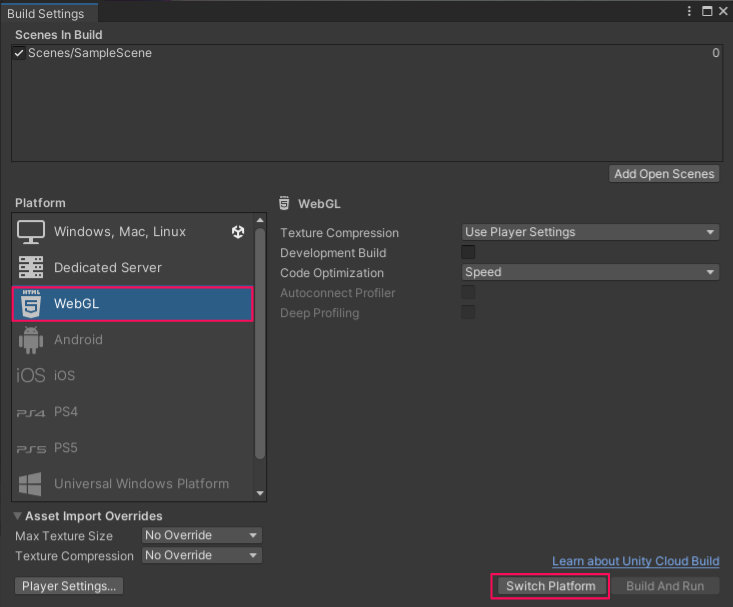Click the Dedicated Server rack icon

[x=31, y=267]
